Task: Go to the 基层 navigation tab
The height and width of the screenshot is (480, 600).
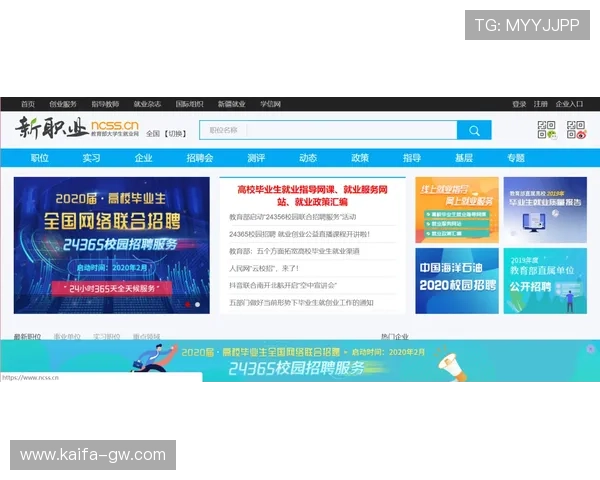Action: (x=464, y=158)
